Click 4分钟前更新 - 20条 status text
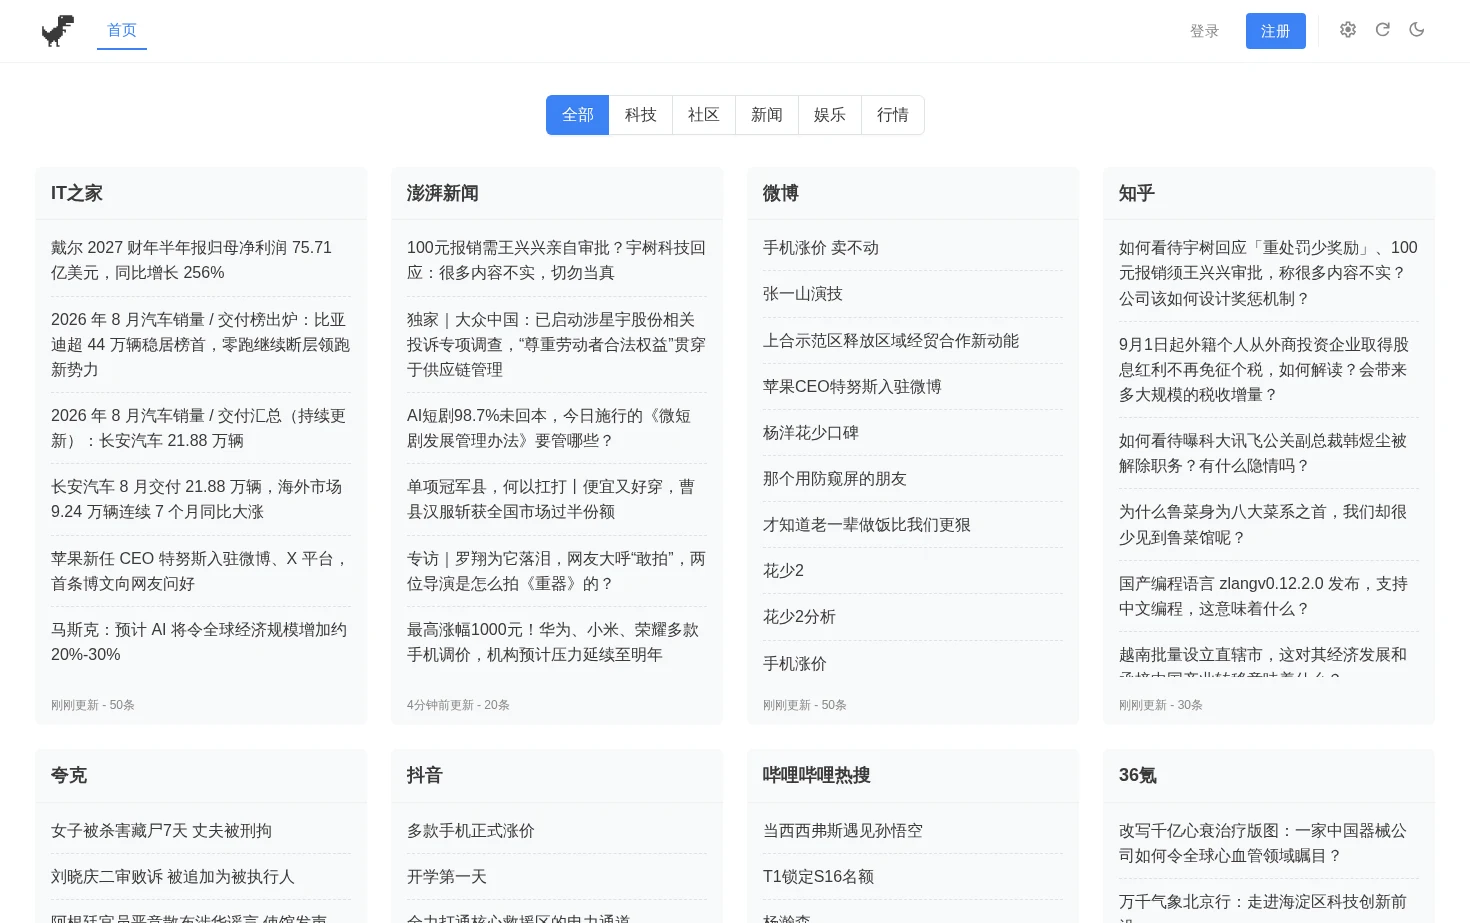The height and width of the screenshot is (923, 1470). 458,705
